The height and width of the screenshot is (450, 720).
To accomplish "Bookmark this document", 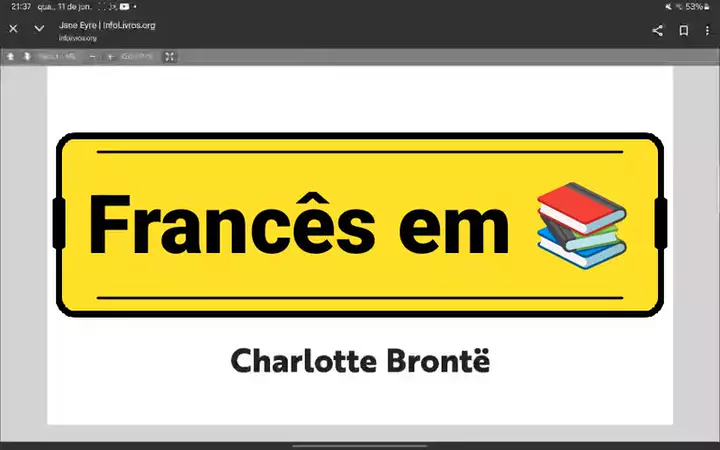I will click(684, 30).
